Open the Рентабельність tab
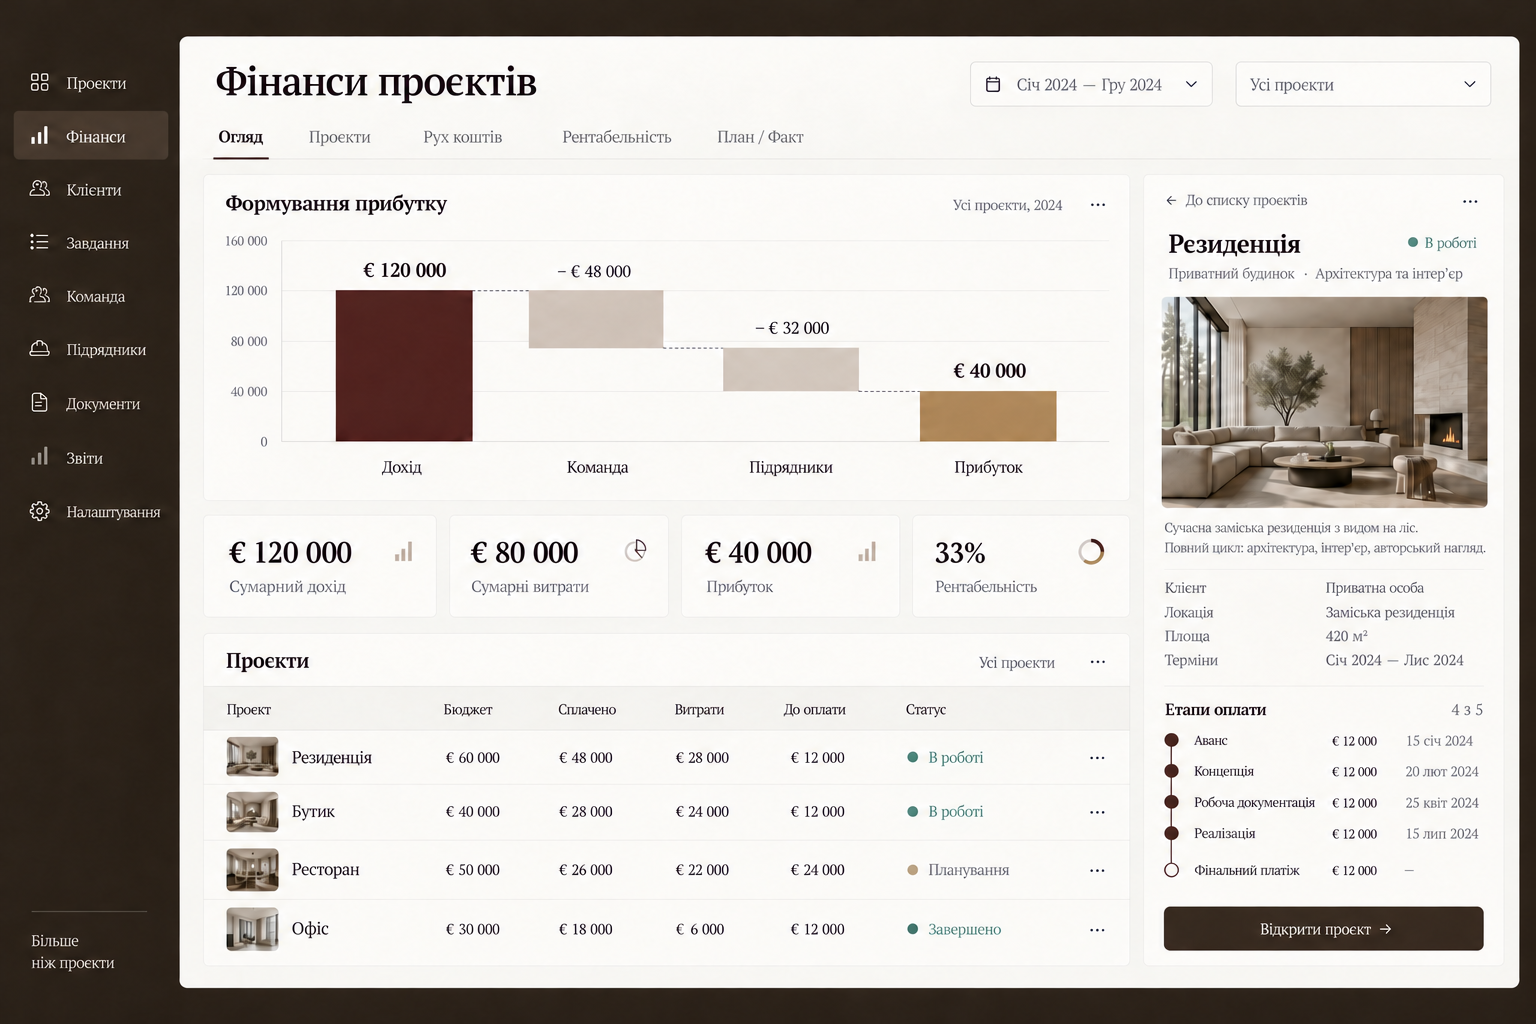 [617, 137]
